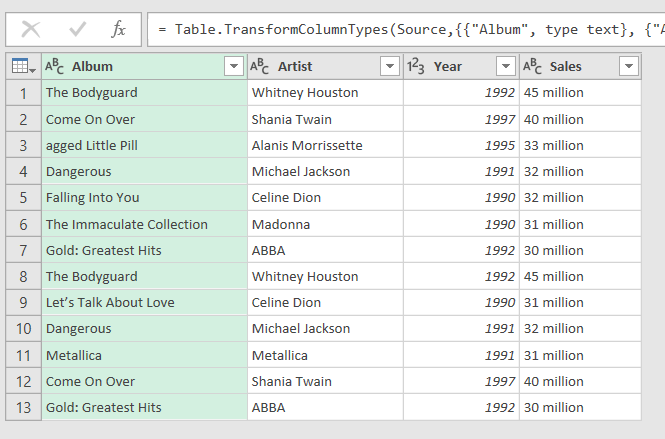Click Whitney Houston cell in row 1
This screenshot has height=439, width=665.
pos(325,93)
